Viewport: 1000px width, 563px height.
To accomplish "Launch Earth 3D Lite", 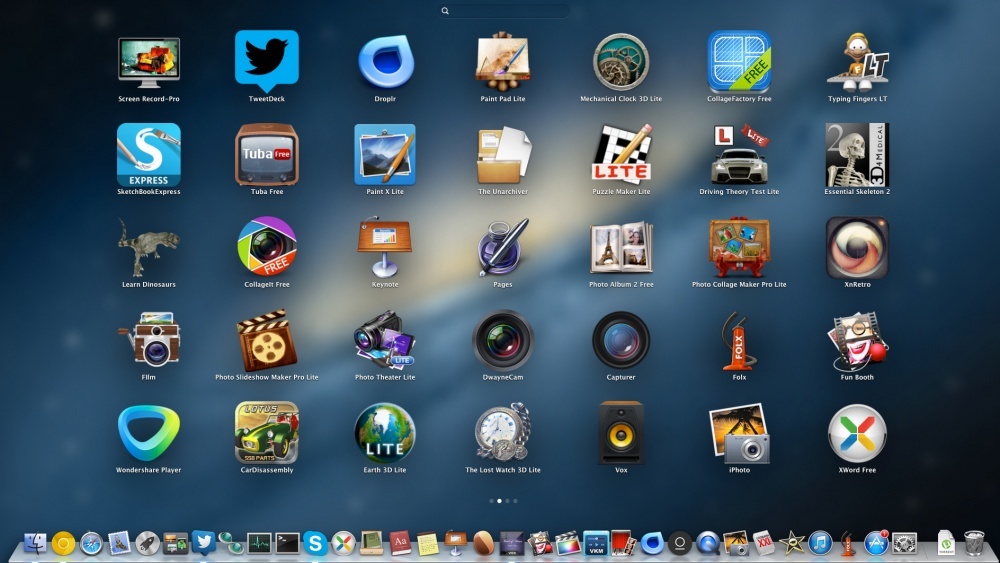I will [385, 433].
